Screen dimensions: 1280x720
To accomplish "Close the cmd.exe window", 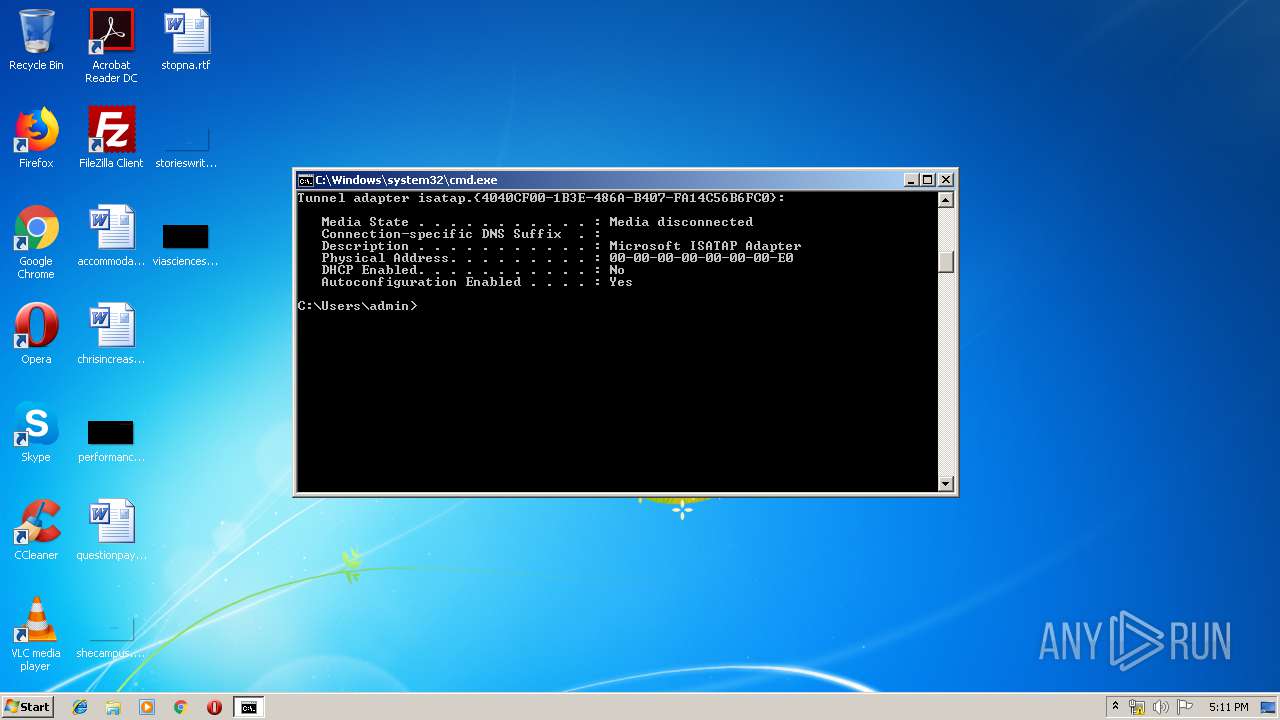I will click(x=946, y=180).
